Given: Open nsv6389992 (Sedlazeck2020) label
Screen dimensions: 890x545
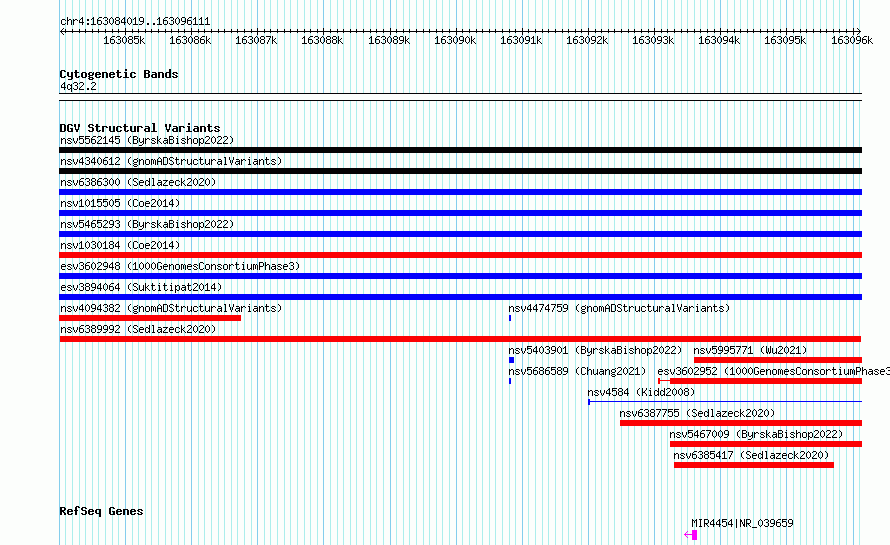Looking at the screenshot, I should coord(138,329).
